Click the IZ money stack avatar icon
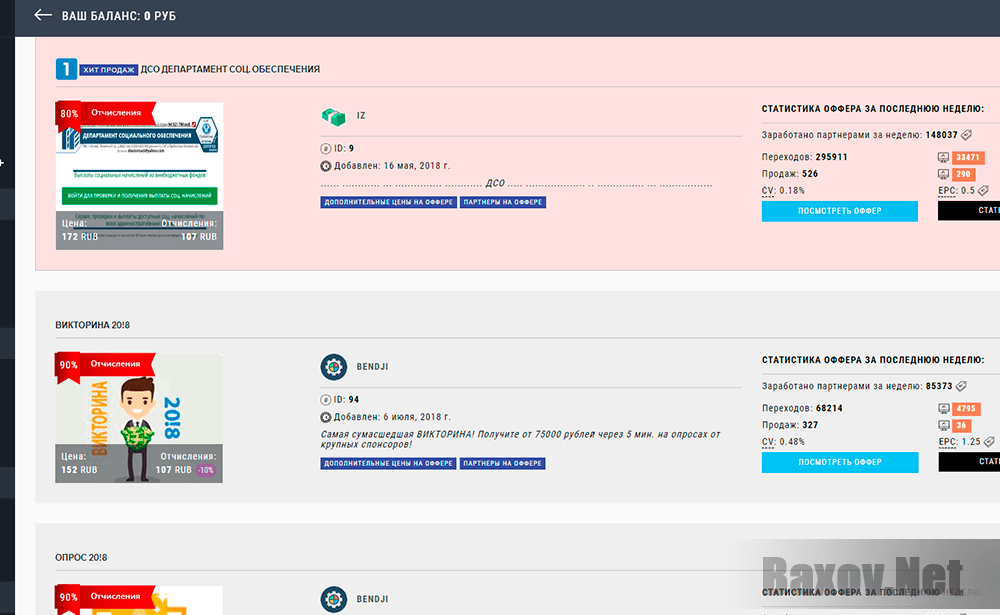 [333, 116]
